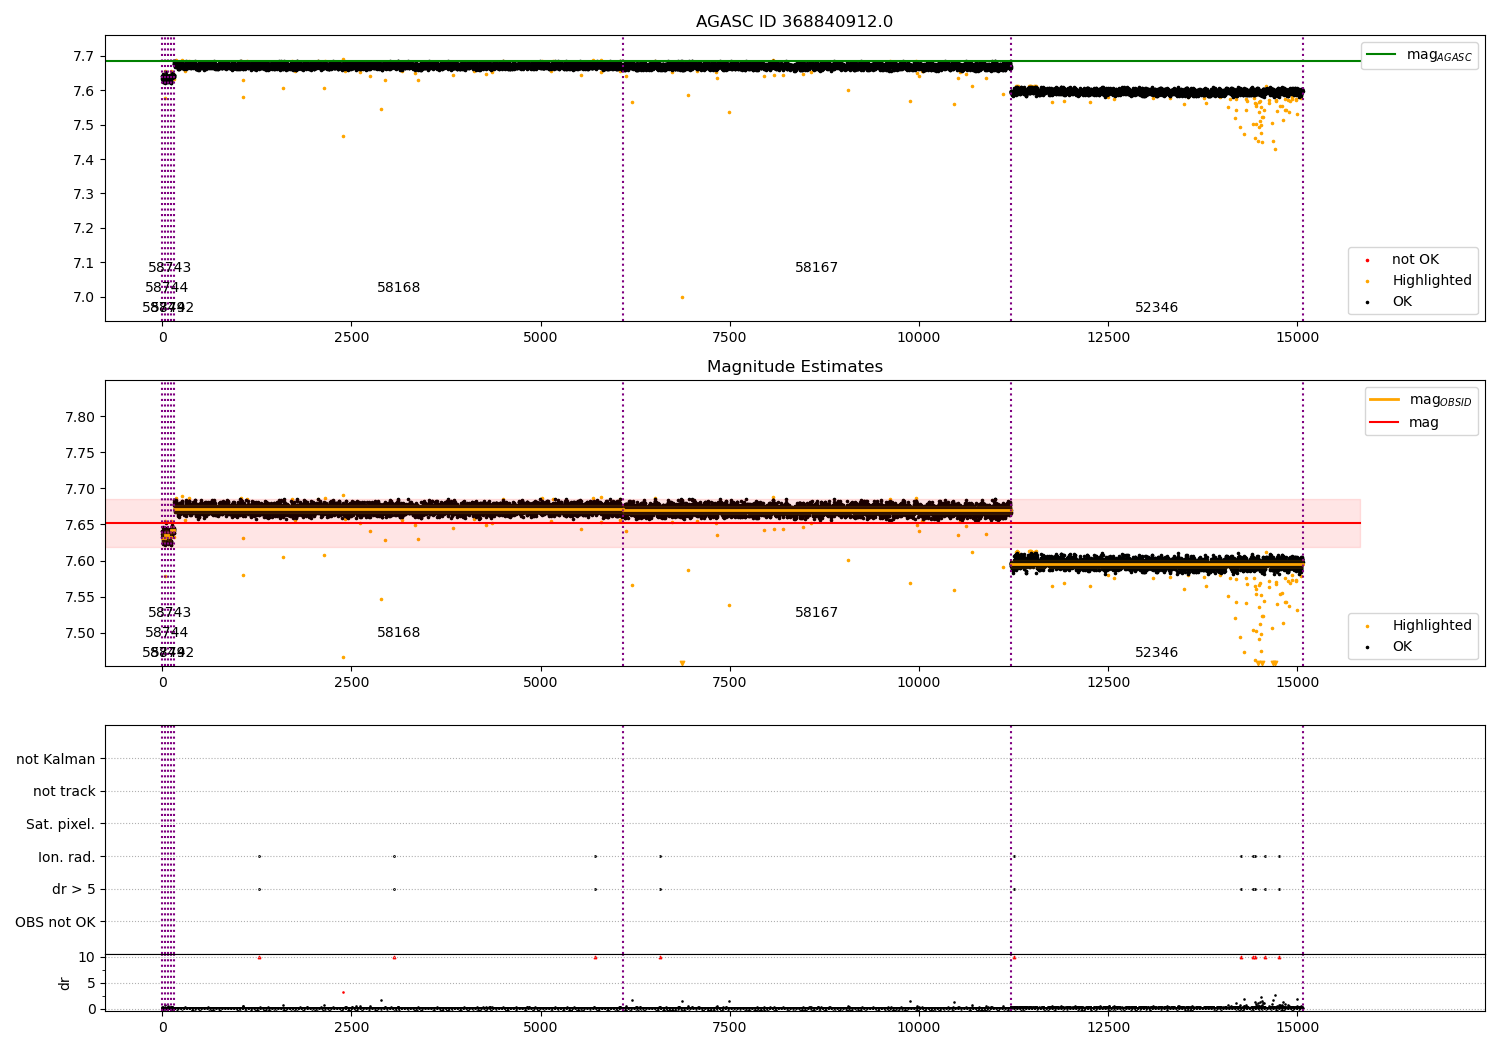Image resolution: width=1500 pixels, height=1050 pixels.
Task: Click y-axis tick 7.0 in top plot
Action: pos(86,298)
